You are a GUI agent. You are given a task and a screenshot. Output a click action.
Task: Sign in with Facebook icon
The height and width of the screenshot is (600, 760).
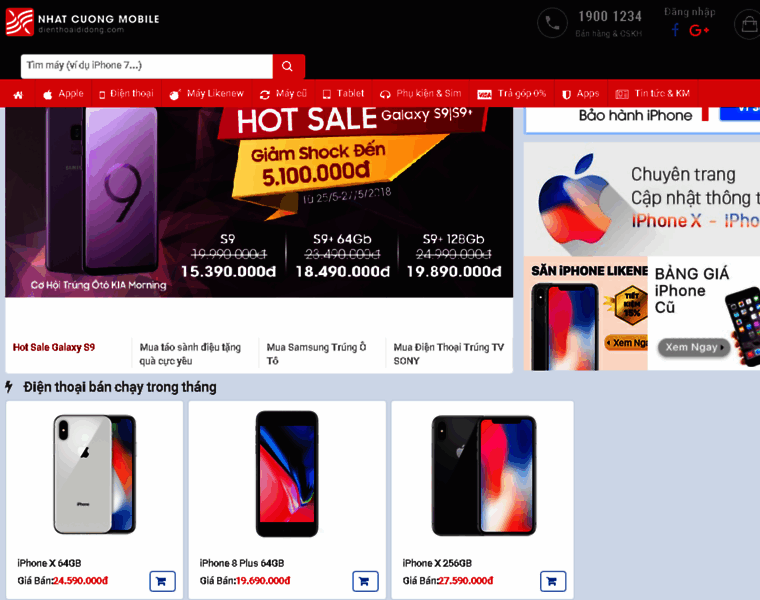[675, 30]
